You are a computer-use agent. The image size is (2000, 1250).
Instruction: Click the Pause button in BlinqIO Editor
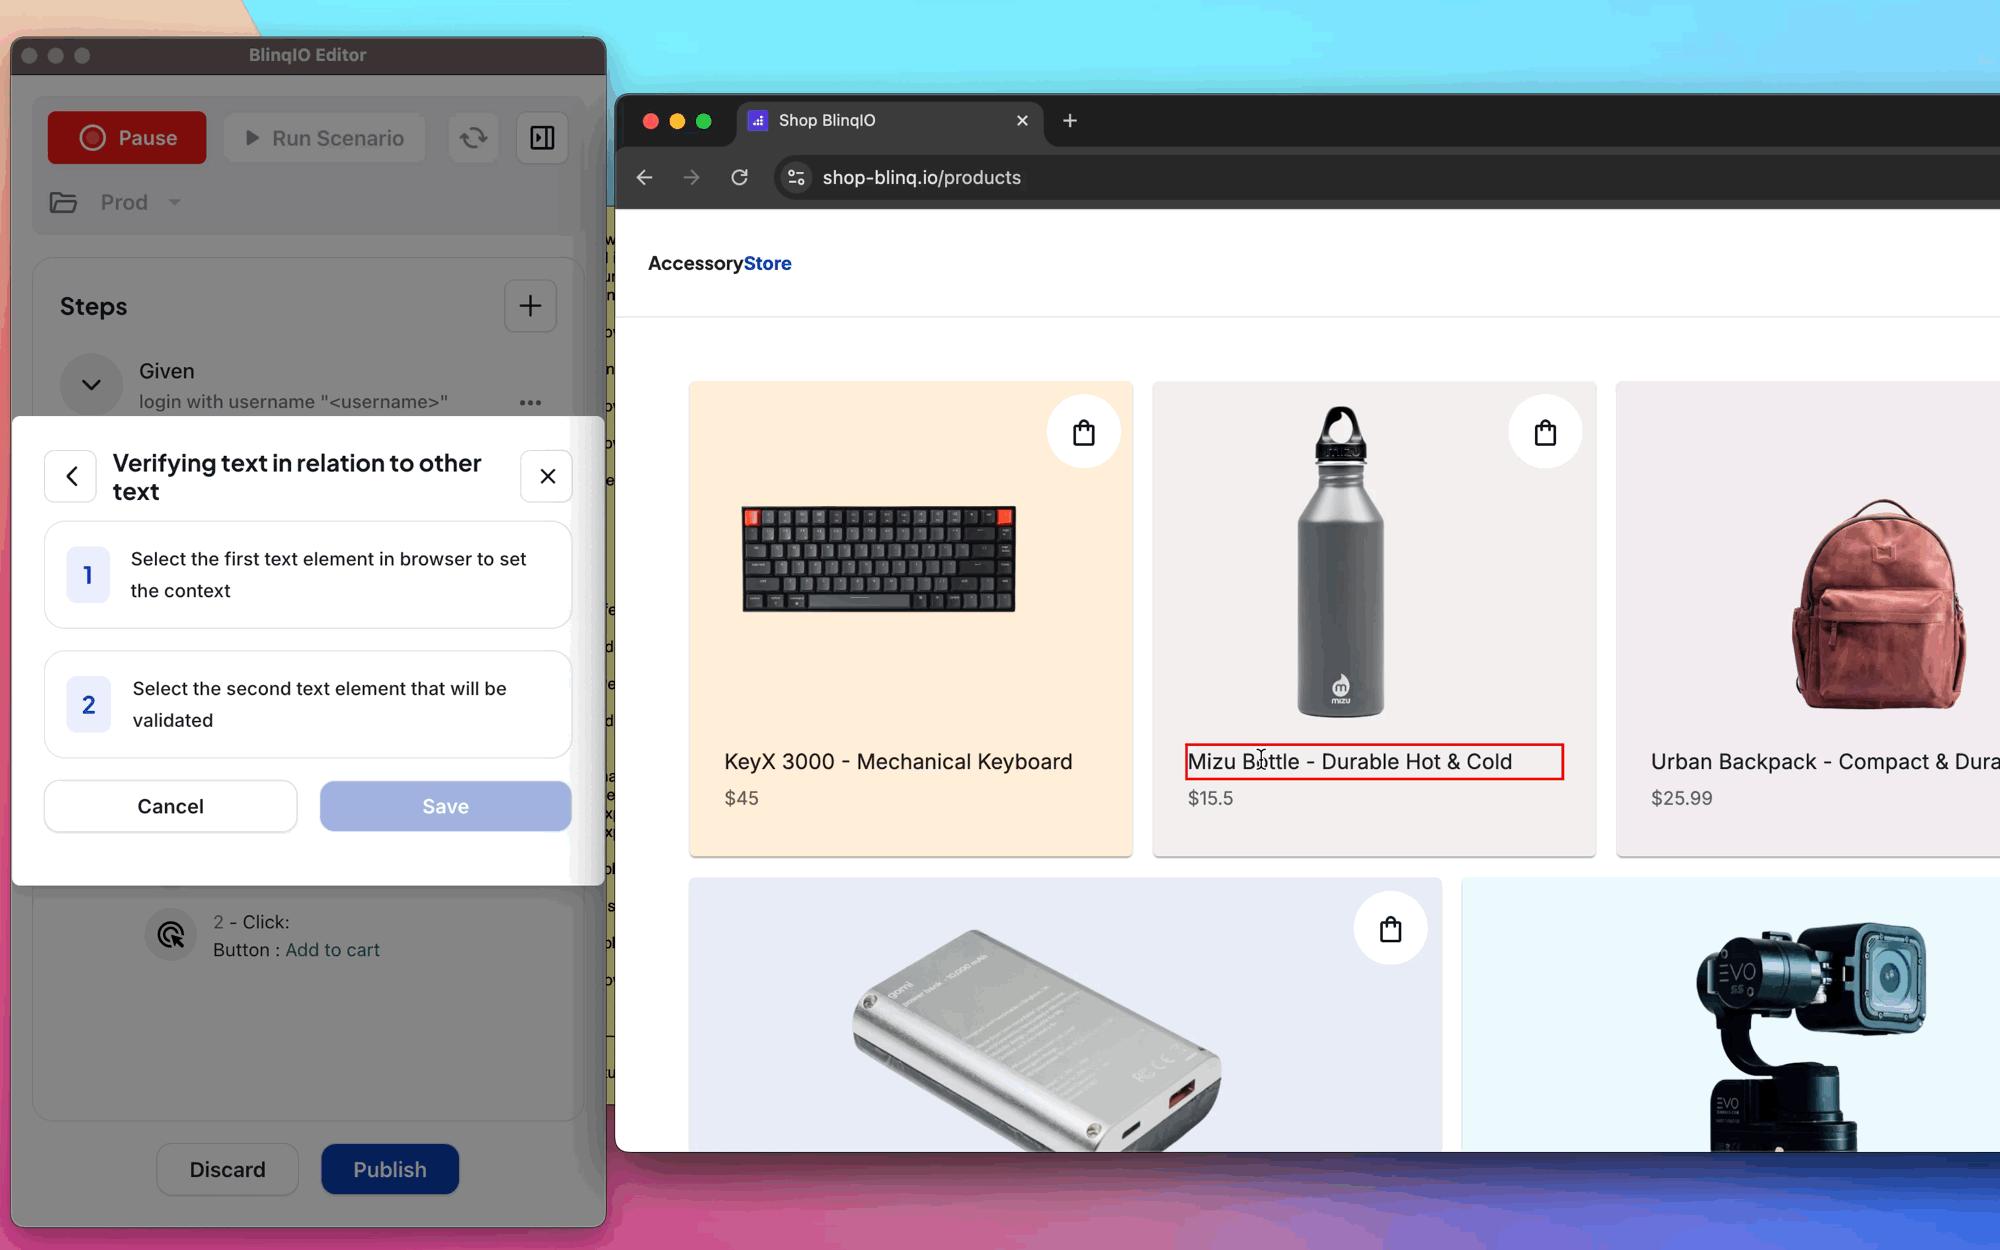[x=127, y=137]
